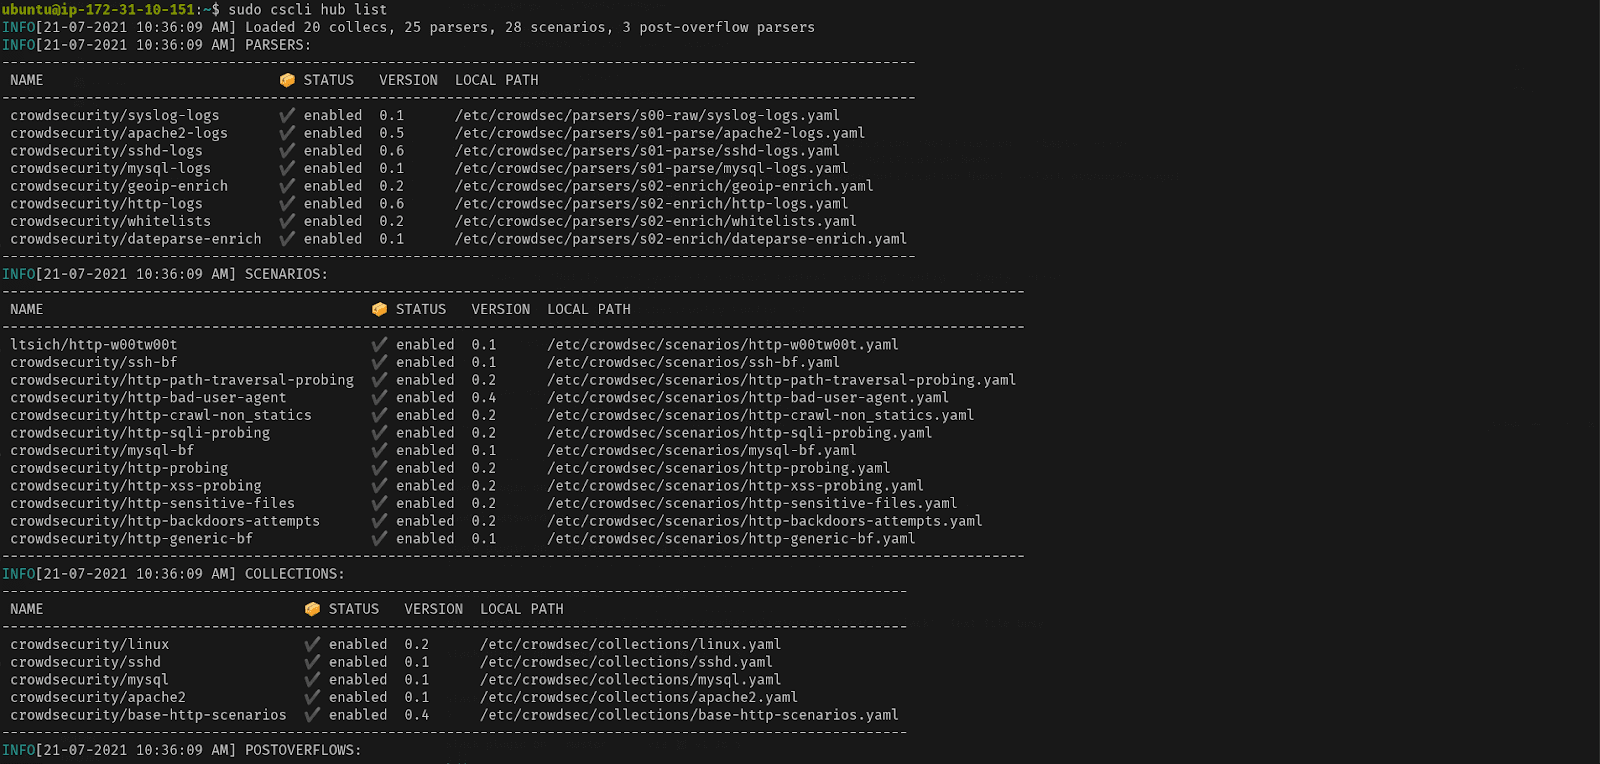Click the http-xss-probing.yaml scenario path
This screenshot has width=1600, height=764.
(735, 486)
